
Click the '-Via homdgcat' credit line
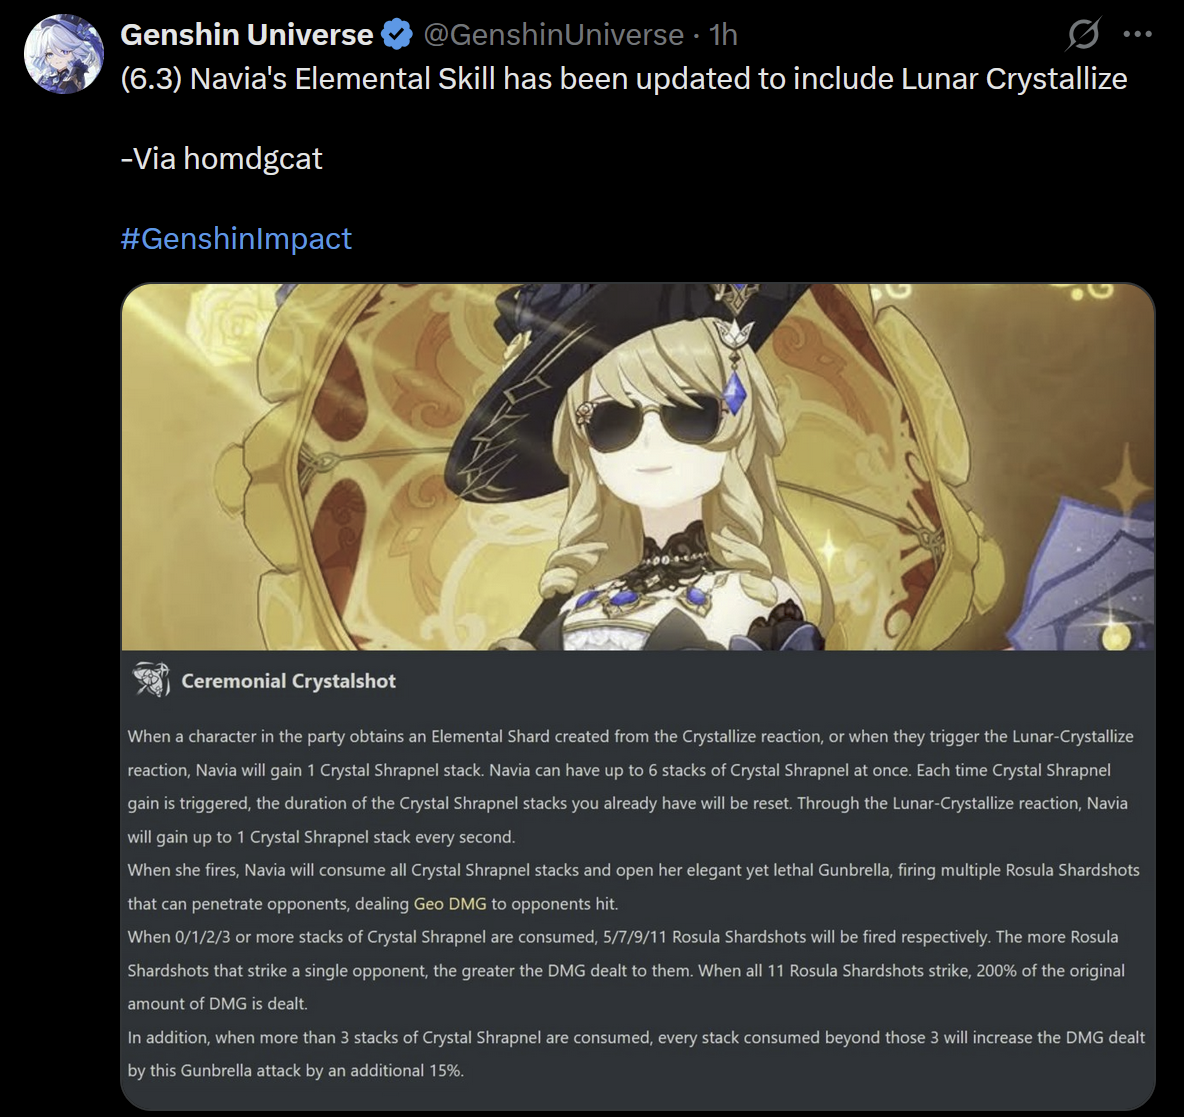[x=221, y=159]
